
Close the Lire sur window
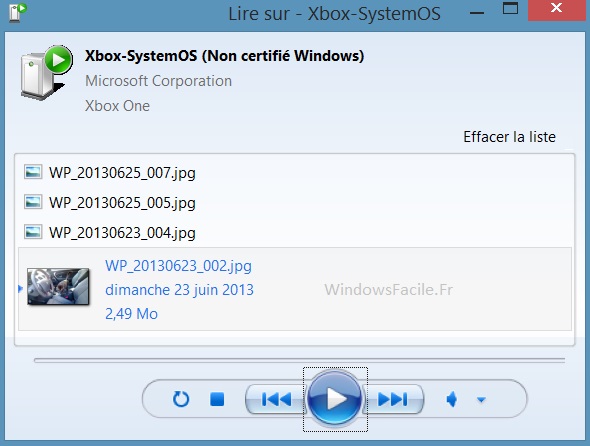(556, 10)
